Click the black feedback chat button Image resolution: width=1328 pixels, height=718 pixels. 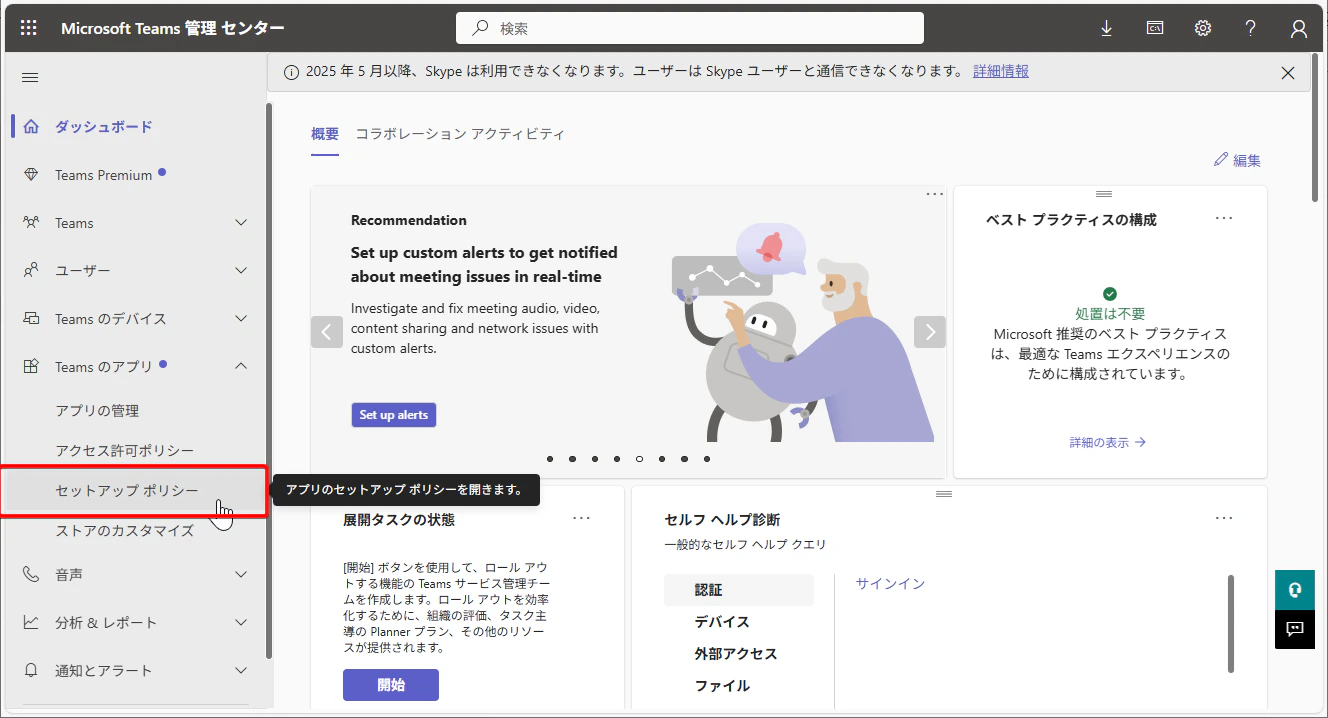[x=1295, y=629]
